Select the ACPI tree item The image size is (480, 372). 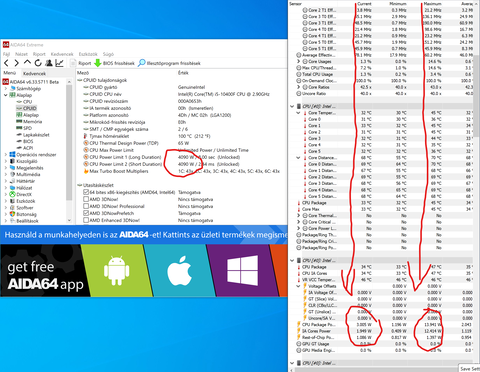pyautogui.click(x=25, y=148)
